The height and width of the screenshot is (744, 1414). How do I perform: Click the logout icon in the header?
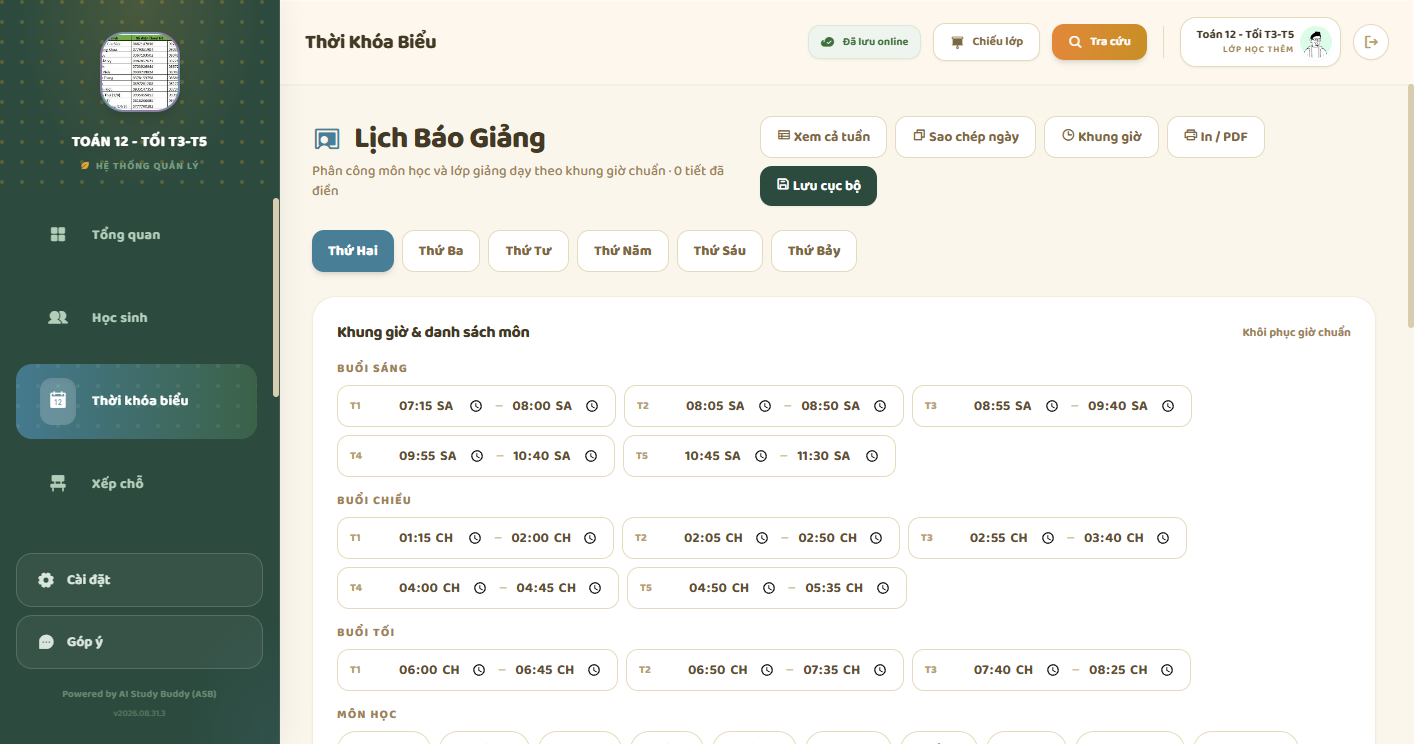coord(1371,42)
